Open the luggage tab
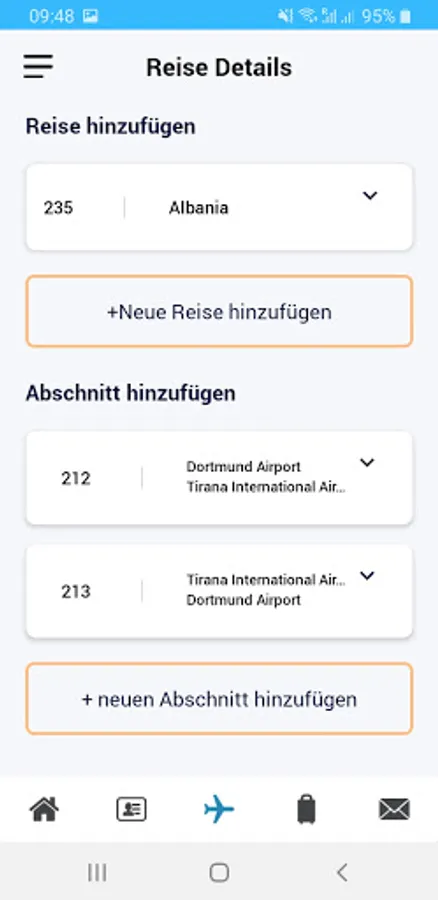Viewport: 438px width, 900px height. [x=307, y=809]
